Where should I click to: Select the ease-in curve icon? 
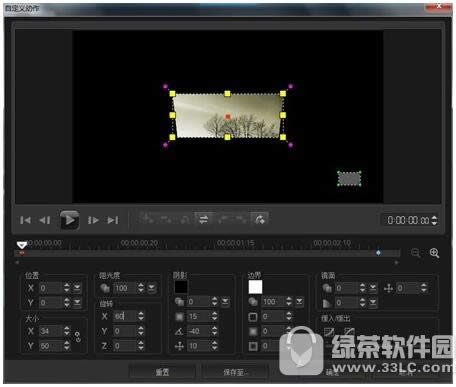pyautogui.click(x=329, y=332)
